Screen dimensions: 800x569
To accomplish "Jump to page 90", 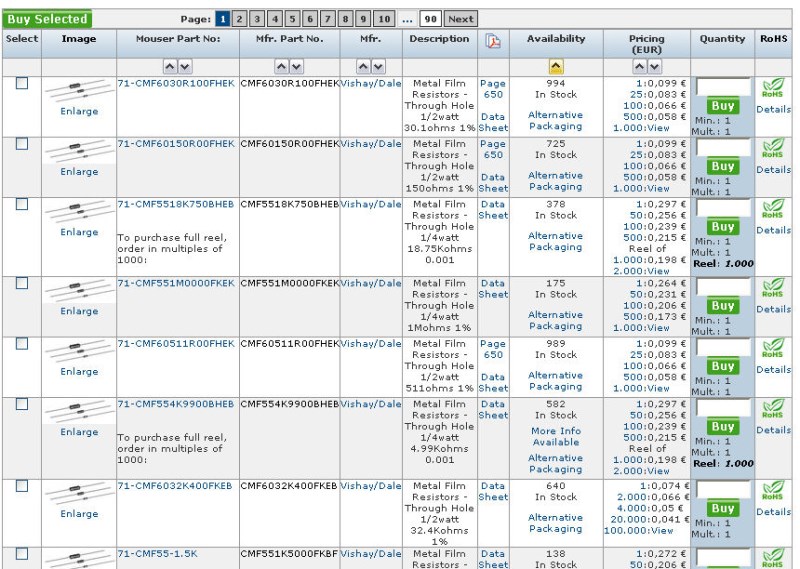I will coord(431,19).
